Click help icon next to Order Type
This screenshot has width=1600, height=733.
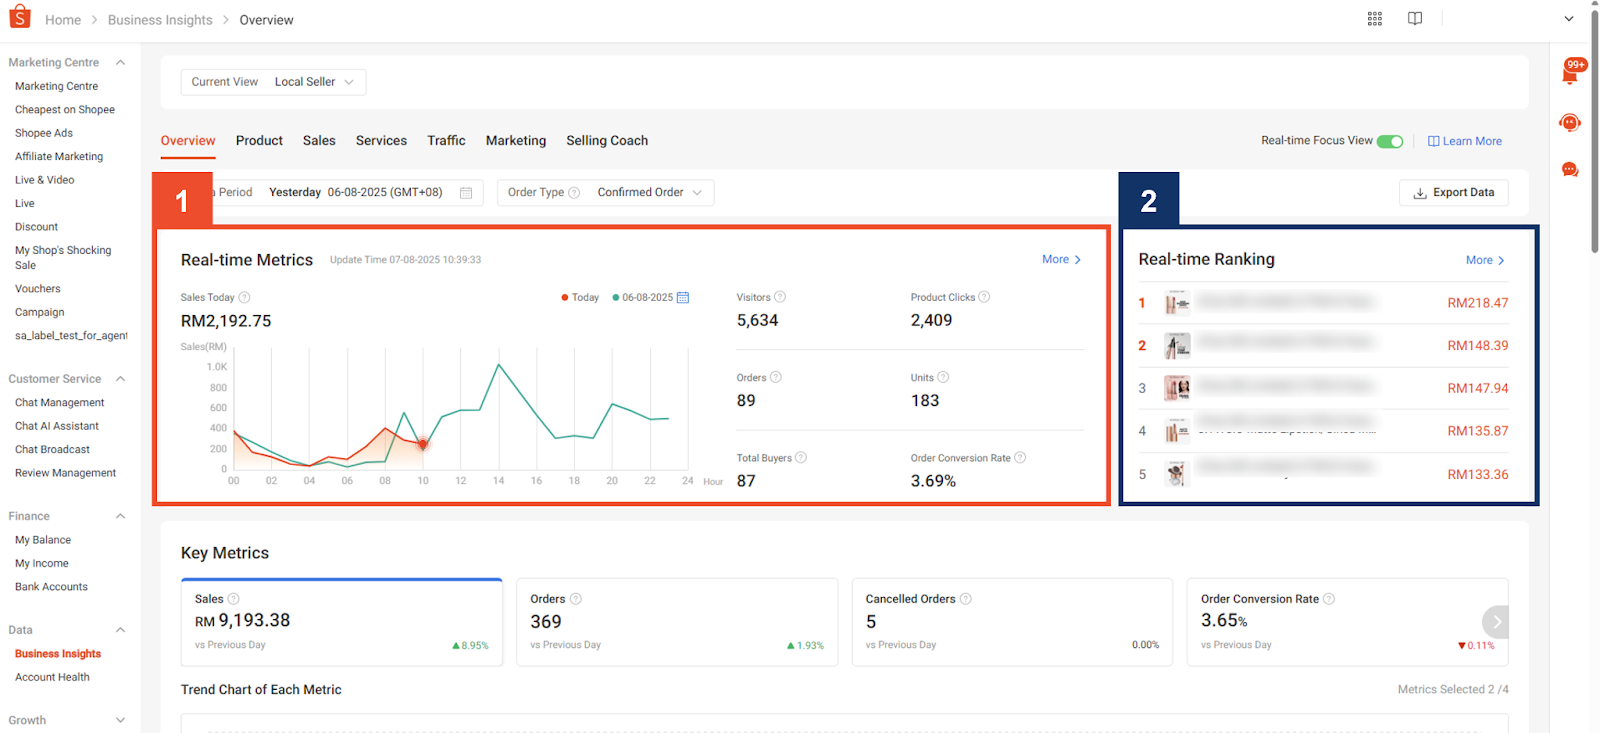click(574, 193)
